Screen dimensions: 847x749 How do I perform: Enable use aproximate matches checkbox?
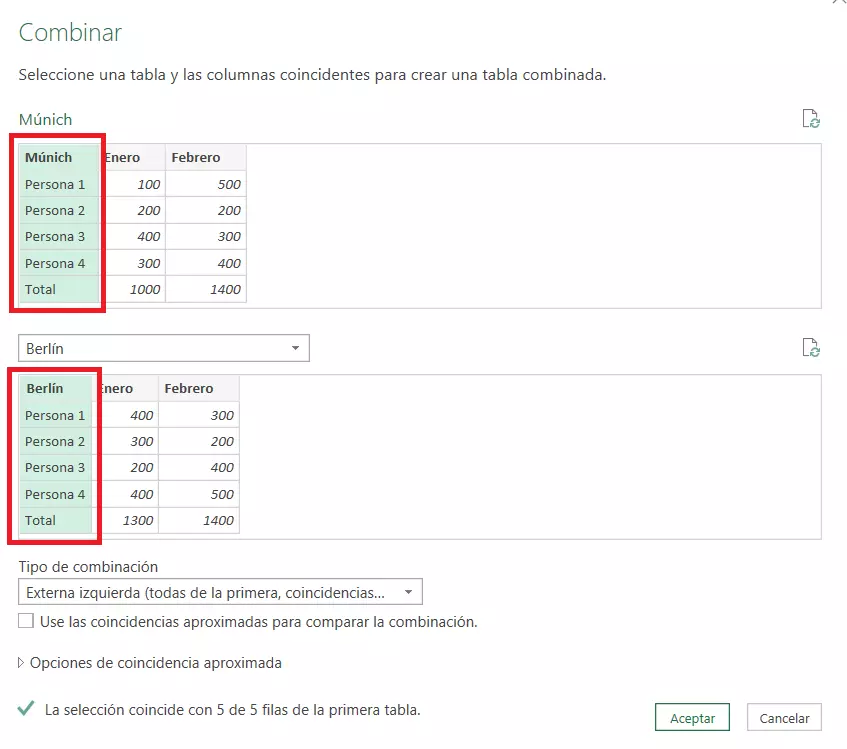(24, 622)
